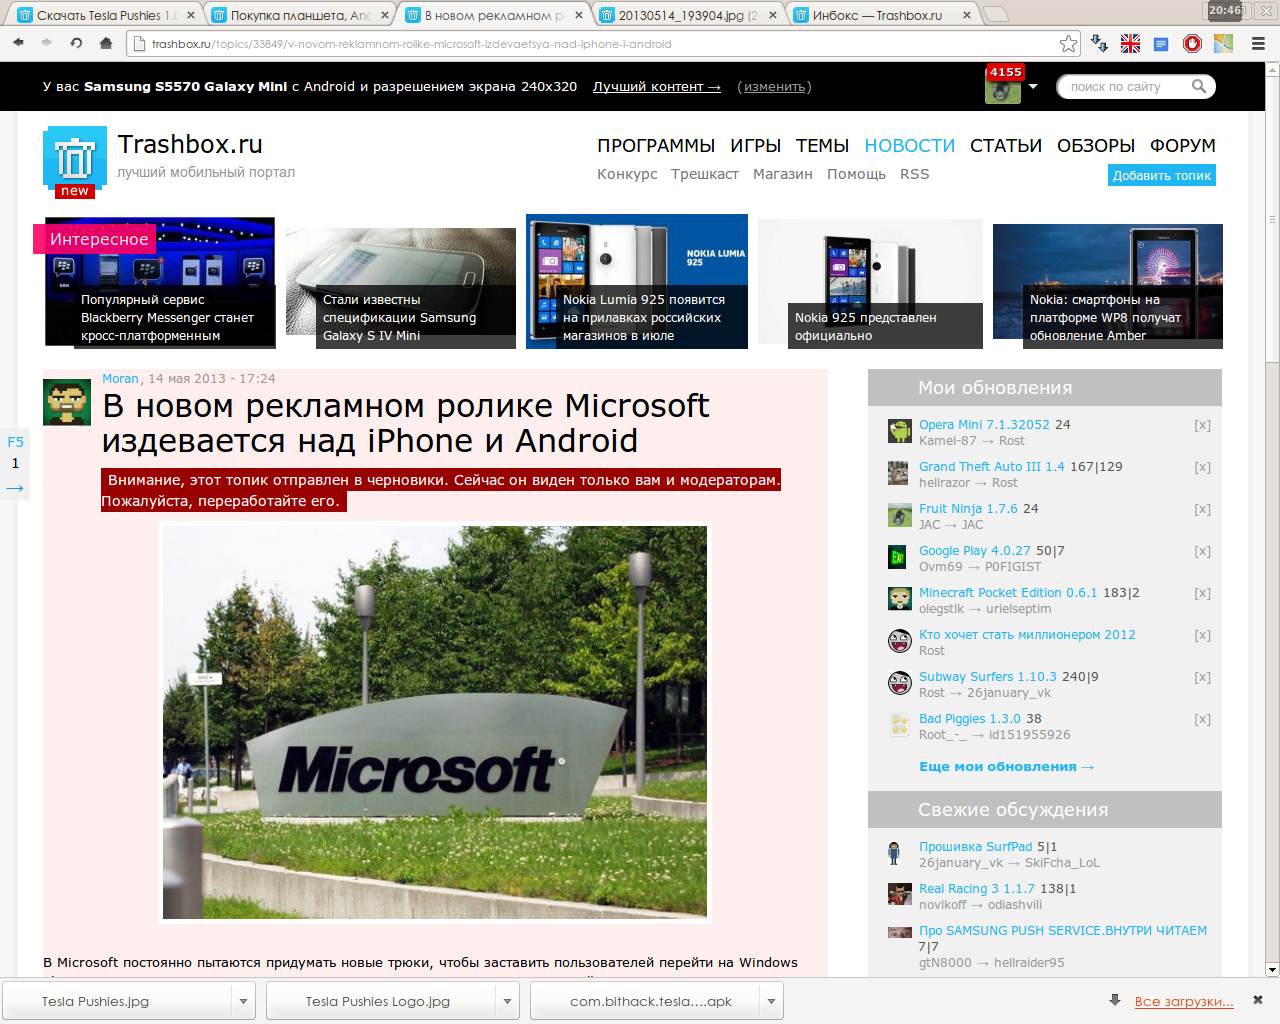The height and width of the screenshot is (1024, 1280).
Task: Click the blue right arrow on left sidebar
Action: [x=15, y=488]
